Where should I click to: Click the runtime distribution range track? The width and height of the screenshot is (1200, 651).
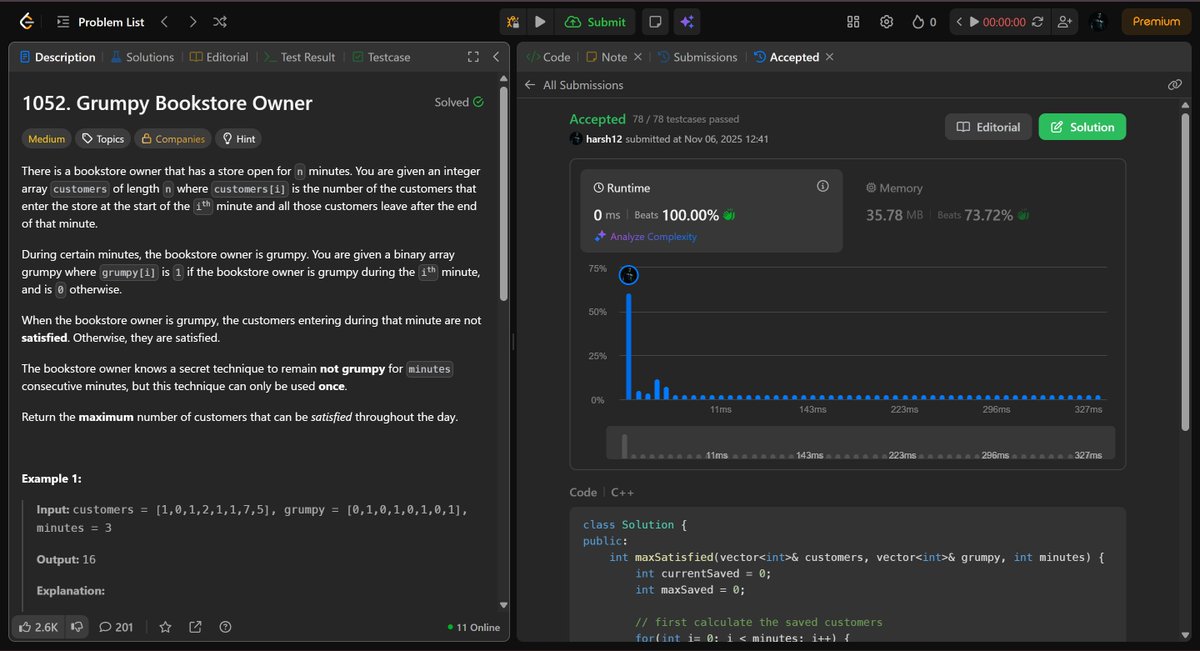(860, 444)
